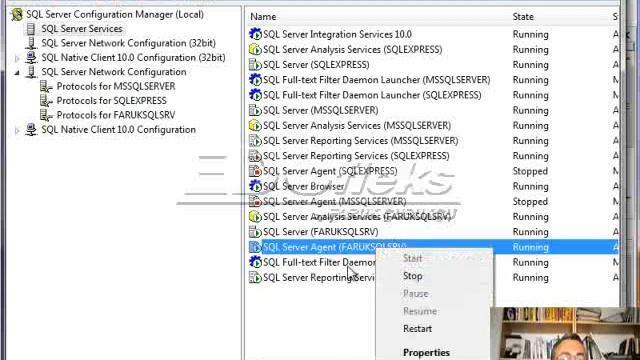
Task: Sort services by the Name column header
Action: click(x=263, y=17)
